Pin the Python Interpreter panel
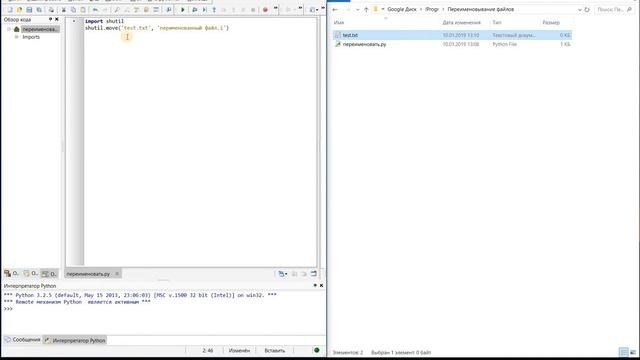The height and width of the screenshot is (360, 640). pos(315,285)
